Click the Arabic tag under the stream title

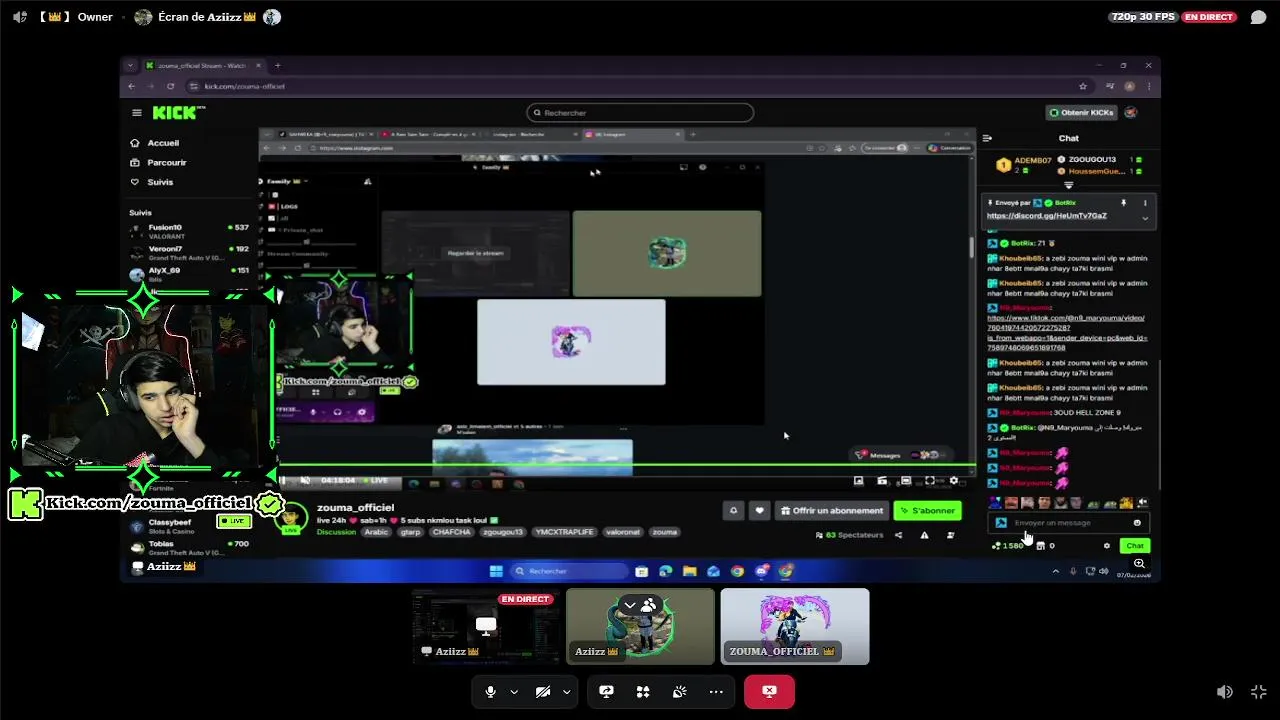tap(376, 532)
